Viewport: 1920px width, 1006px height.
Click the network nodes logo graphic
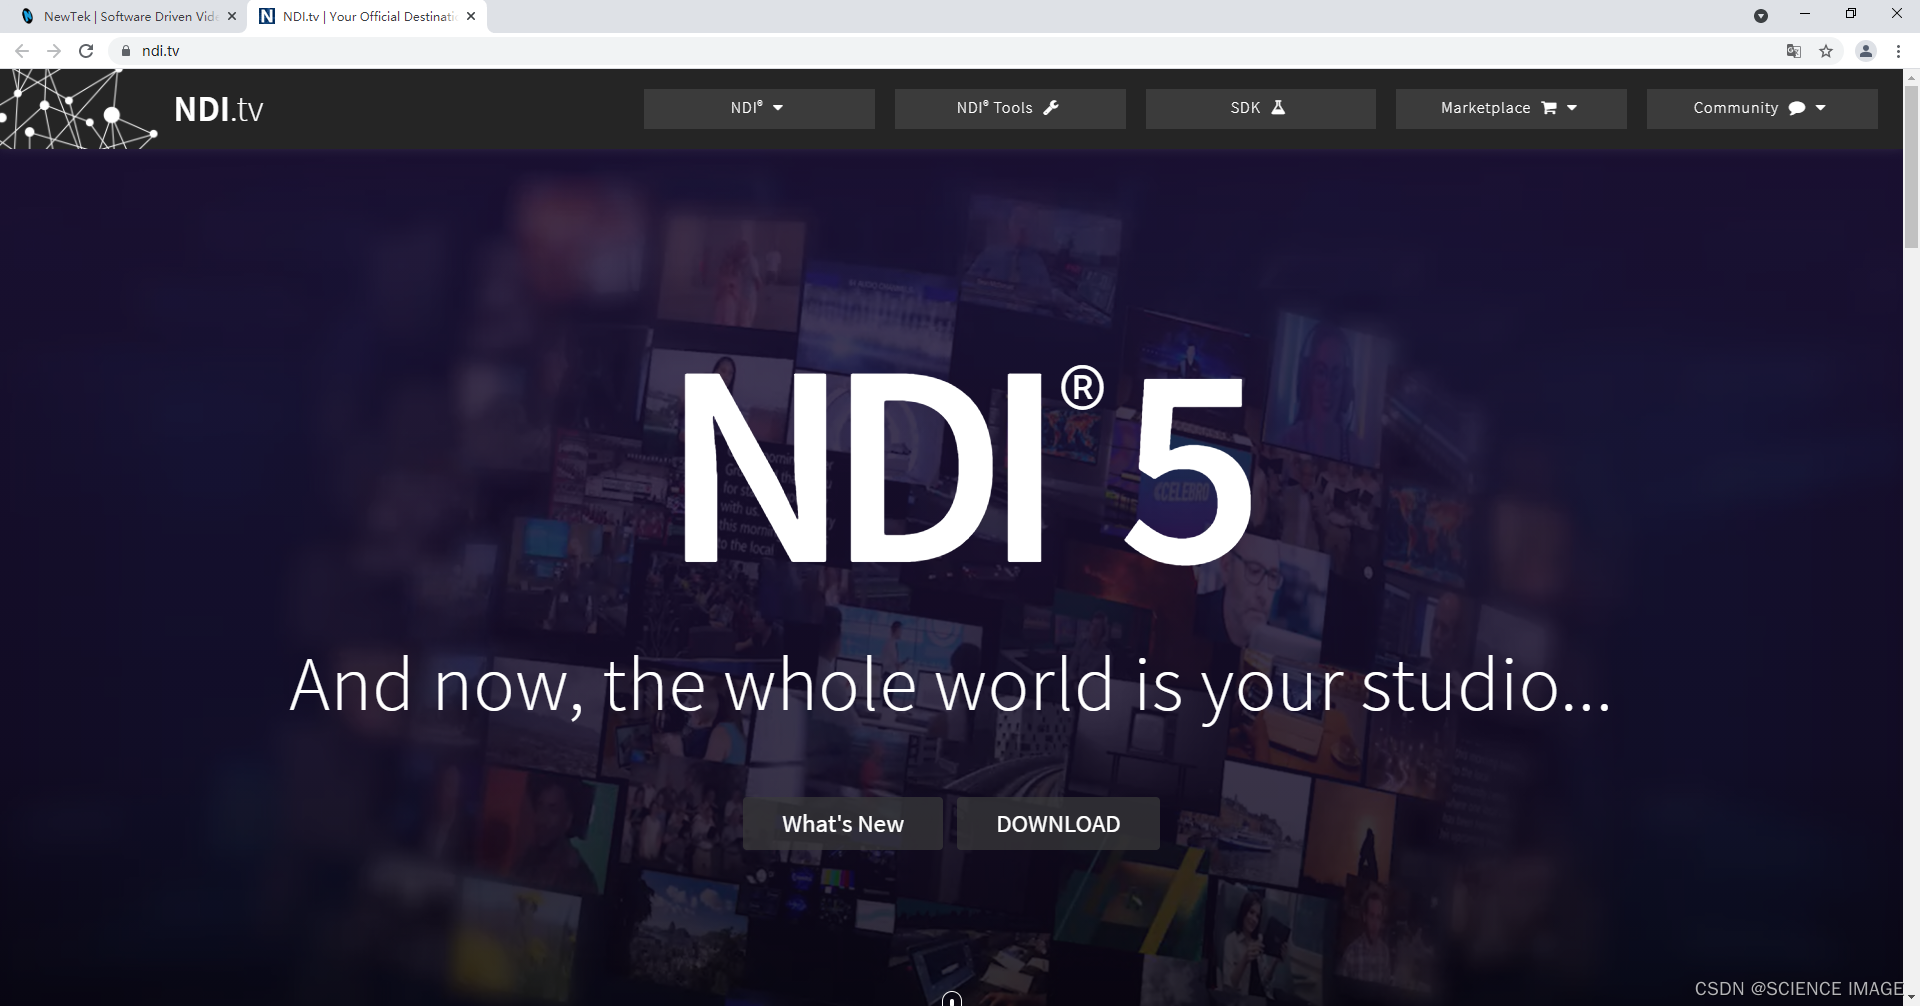79,109
